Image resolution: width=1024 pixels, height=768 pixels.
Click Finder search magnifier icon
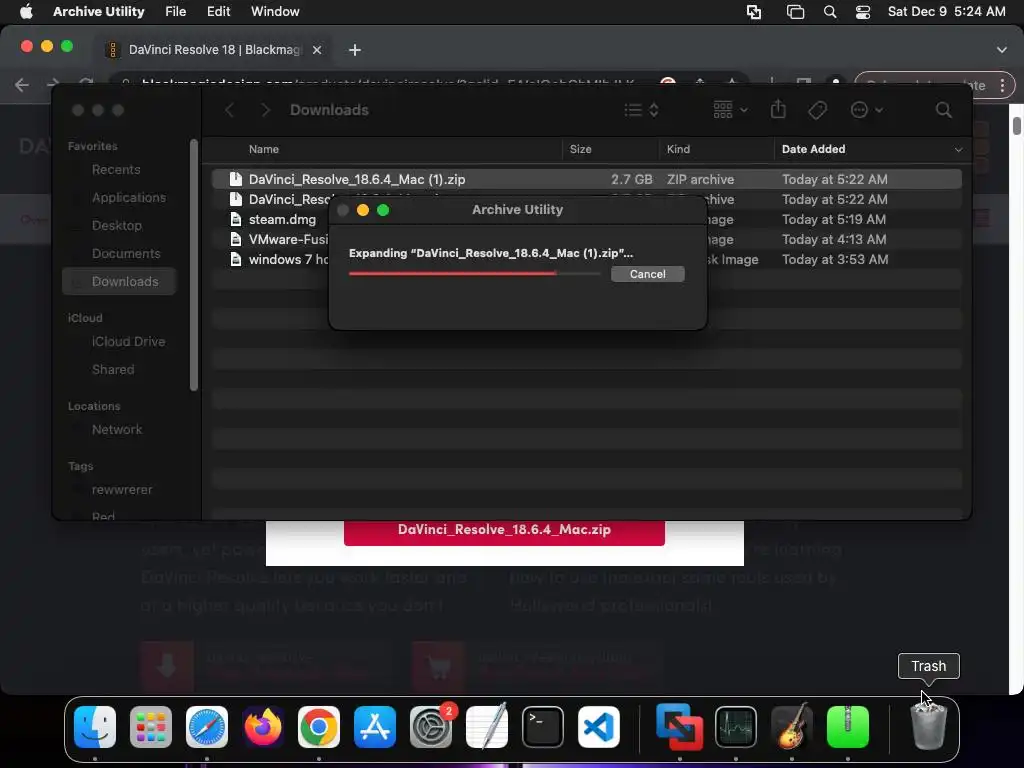(944, 110)
